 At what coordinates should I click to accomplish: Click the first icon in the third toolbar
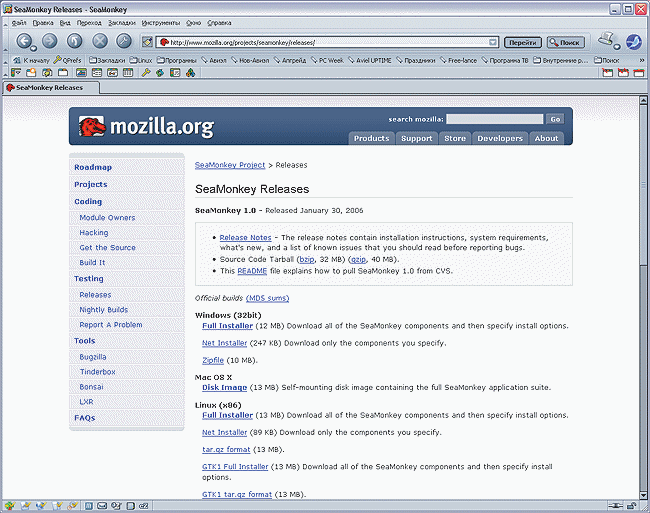point(16,73)
